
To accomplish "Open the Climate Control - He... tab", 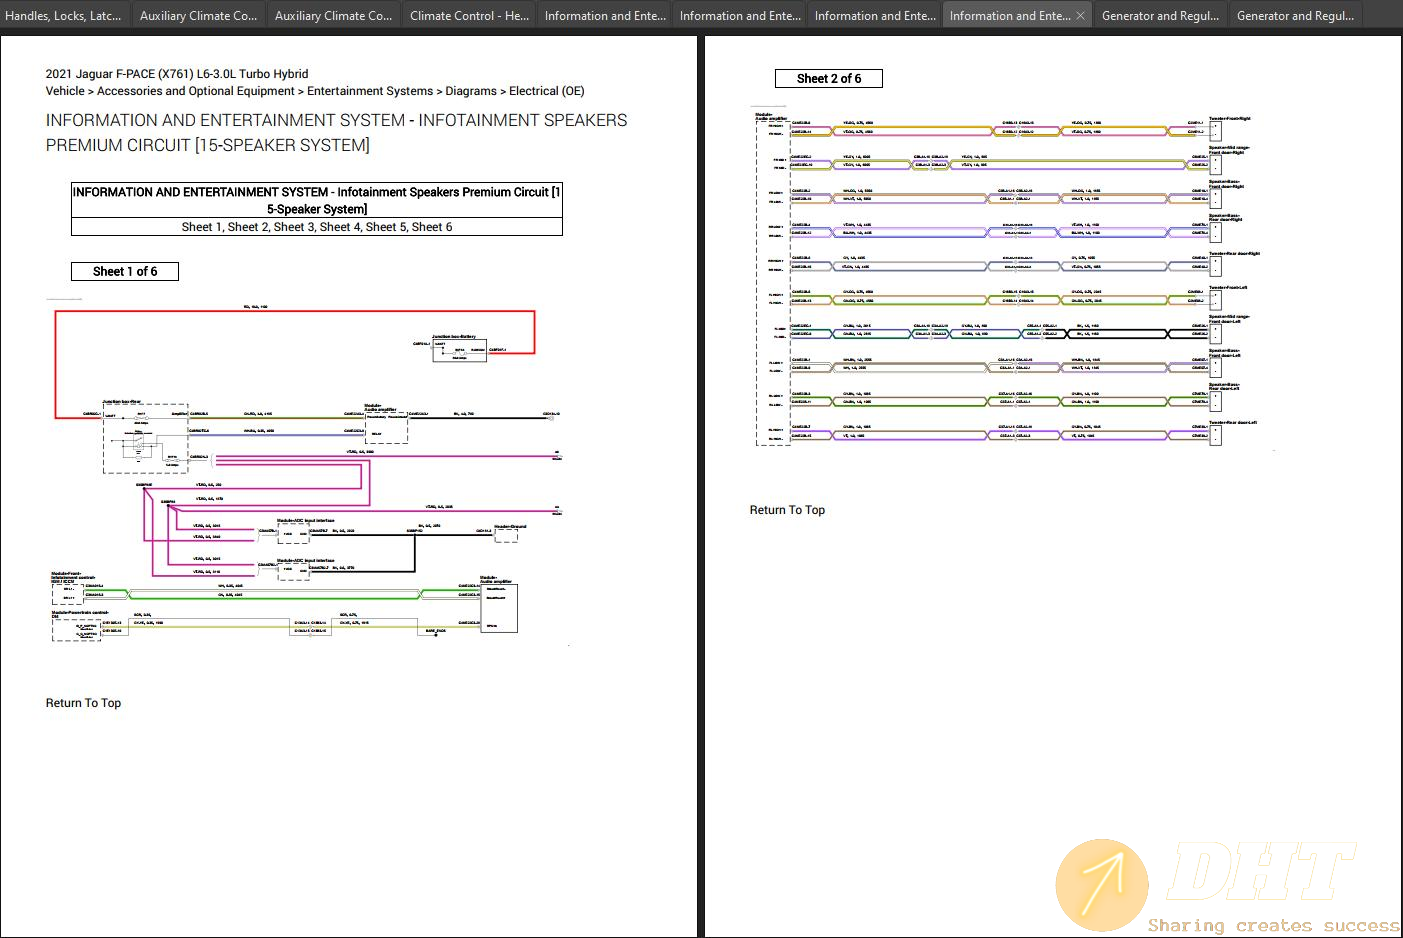I will pyautogui.click(x=469, y=15).
